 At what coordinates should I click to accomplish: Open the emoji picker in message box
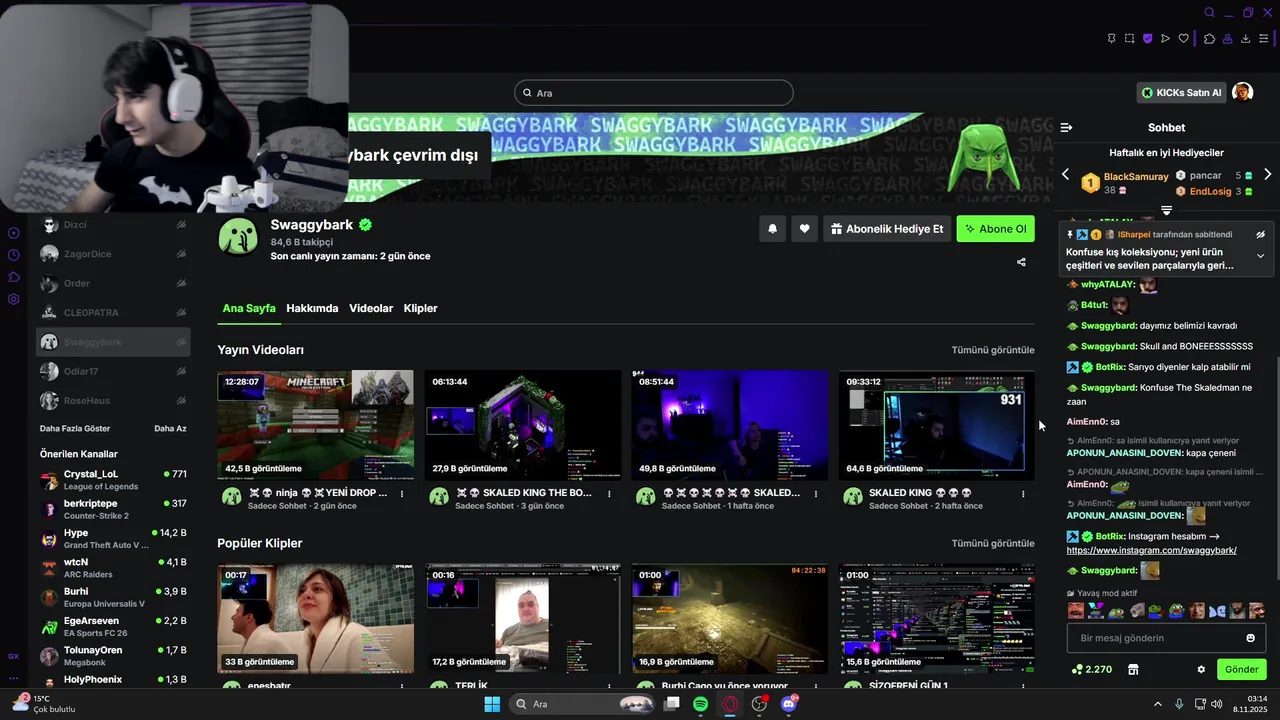pos(1250,638)
